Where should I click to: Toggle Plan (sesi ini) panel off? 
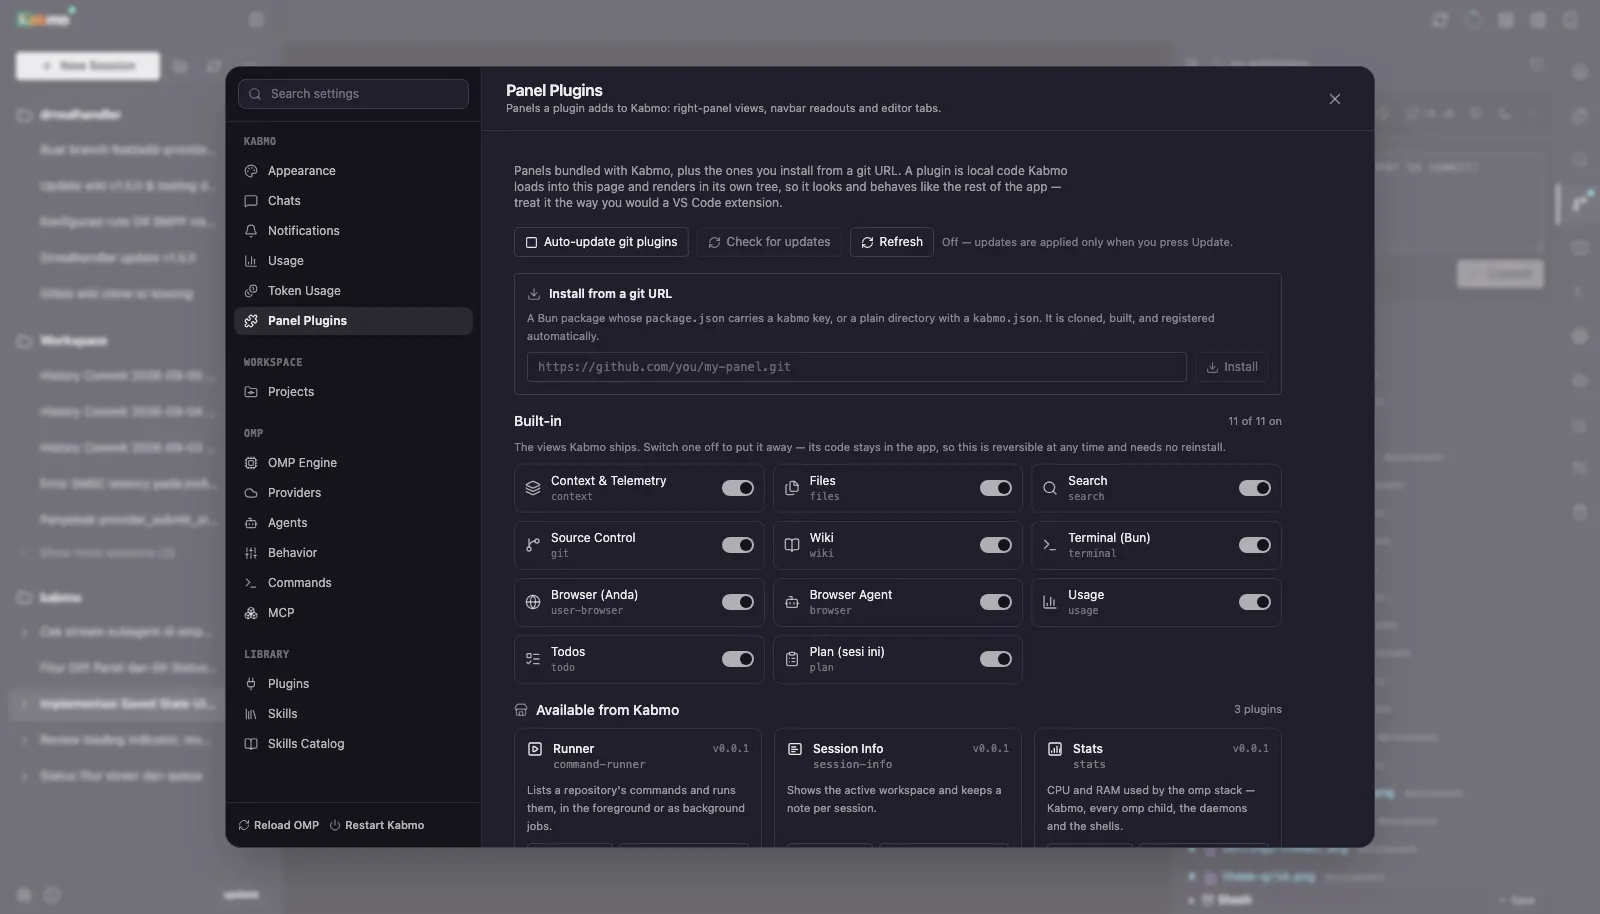(996, 659)
